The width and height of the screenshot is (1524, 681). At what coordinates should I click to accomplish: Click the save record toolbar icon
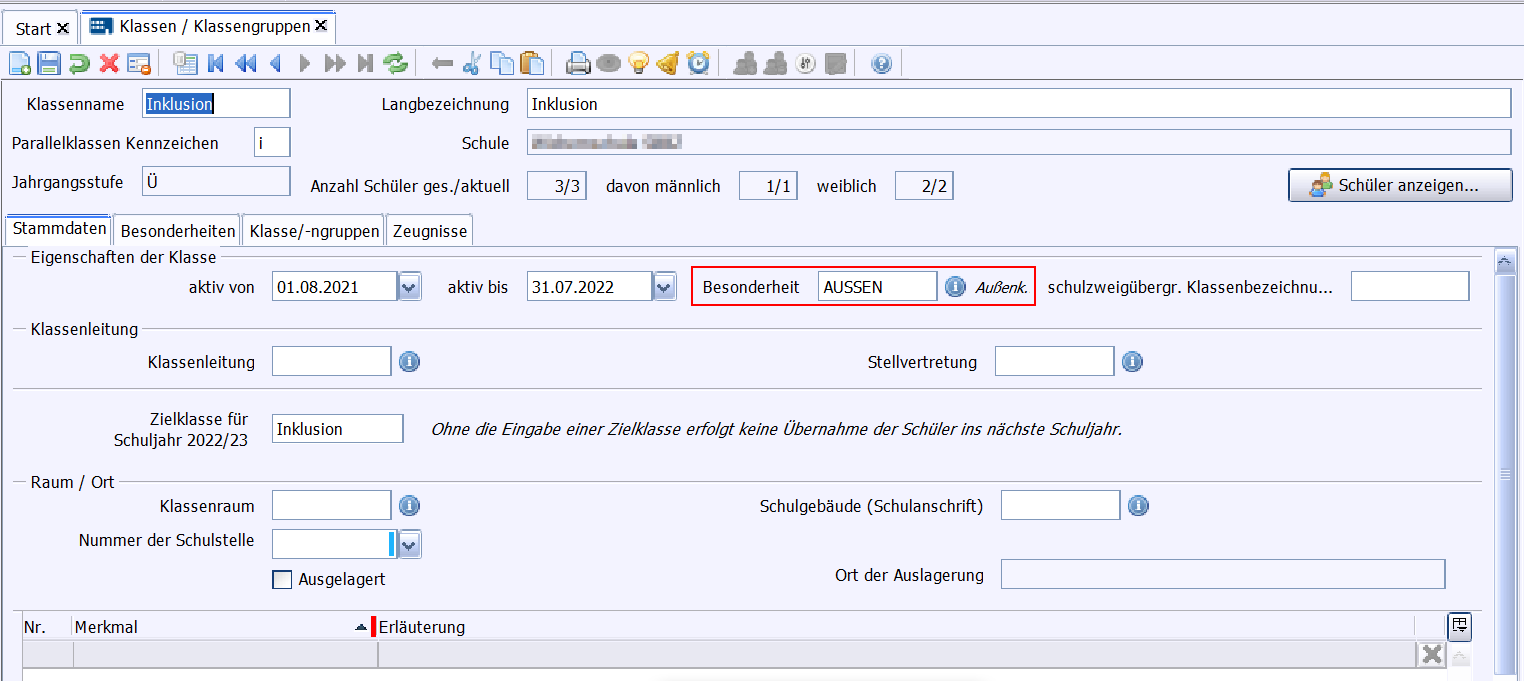coord(49,64)
